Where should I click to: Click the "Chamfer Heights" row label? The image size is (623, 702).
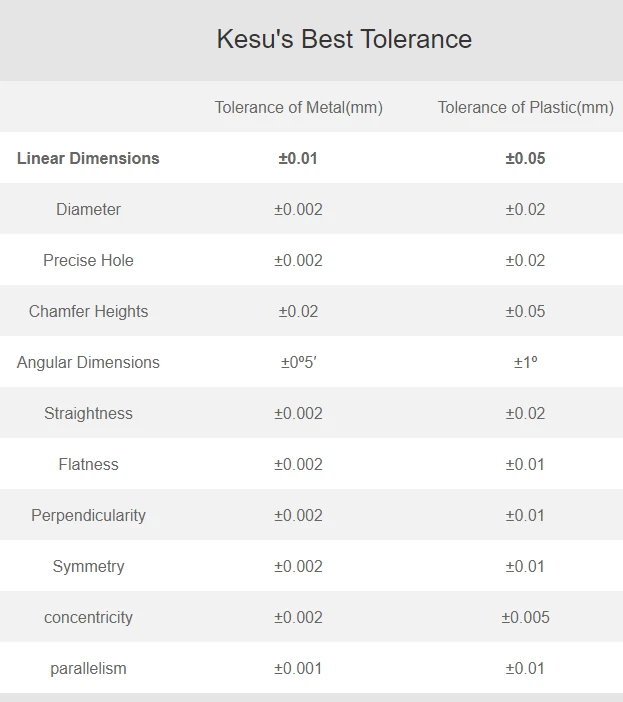point(88,311)
